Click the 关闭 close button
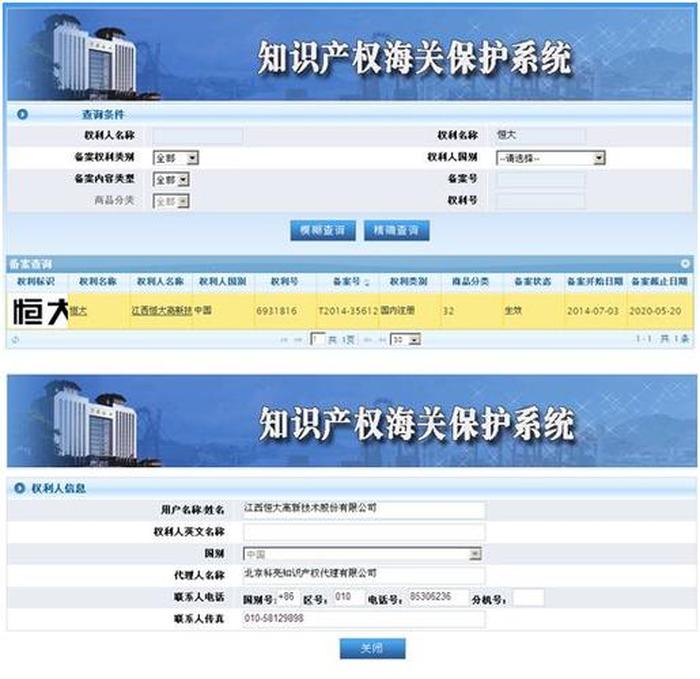 pyautogui.click(x=372, y=648)
